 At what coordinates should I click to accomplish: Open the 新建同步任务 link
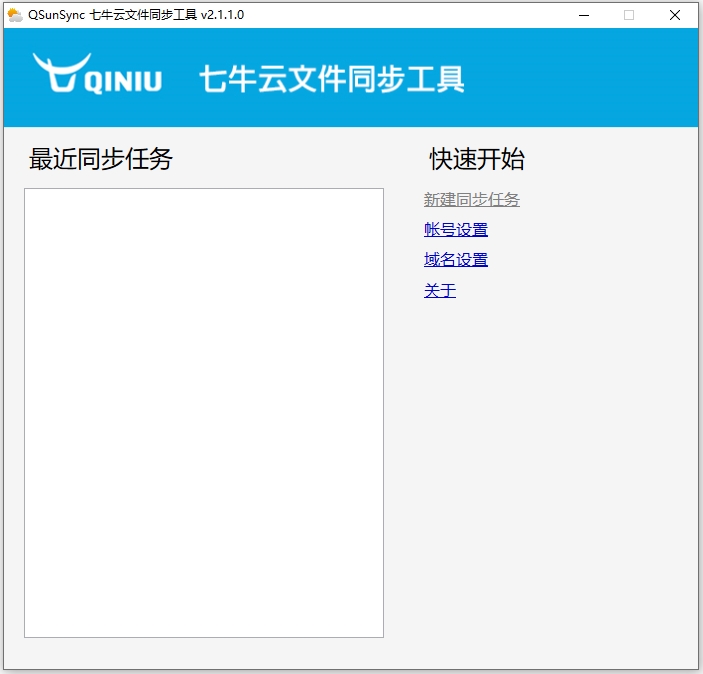pyautogui.click(x=472, y=200)
